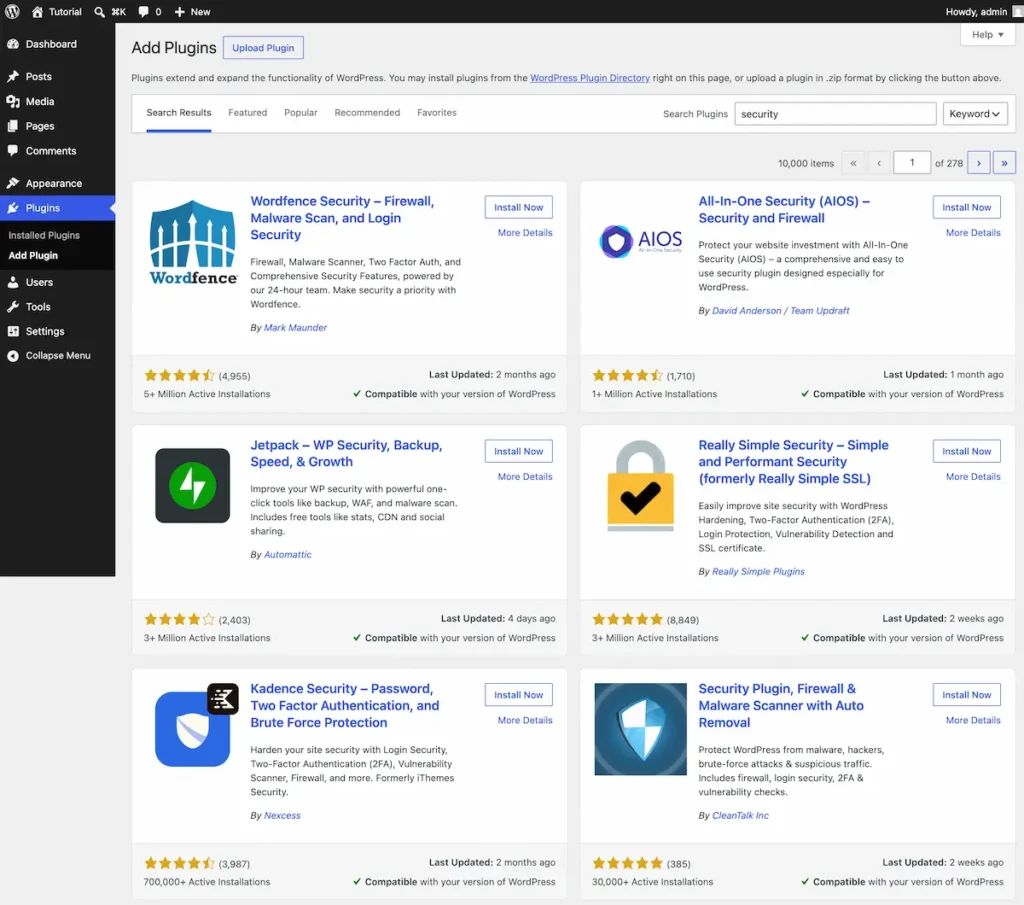Click the Really Simple Security padlock icon
Viewport: 1024px width, 905px height.
(641, 485)
